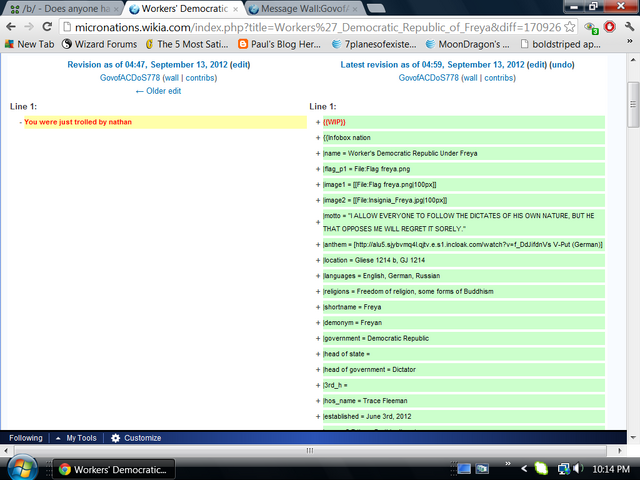Viewport: 640px width, 480px height.
Task: Click the vertical scrollbar thumb
Action: [633, 104]
